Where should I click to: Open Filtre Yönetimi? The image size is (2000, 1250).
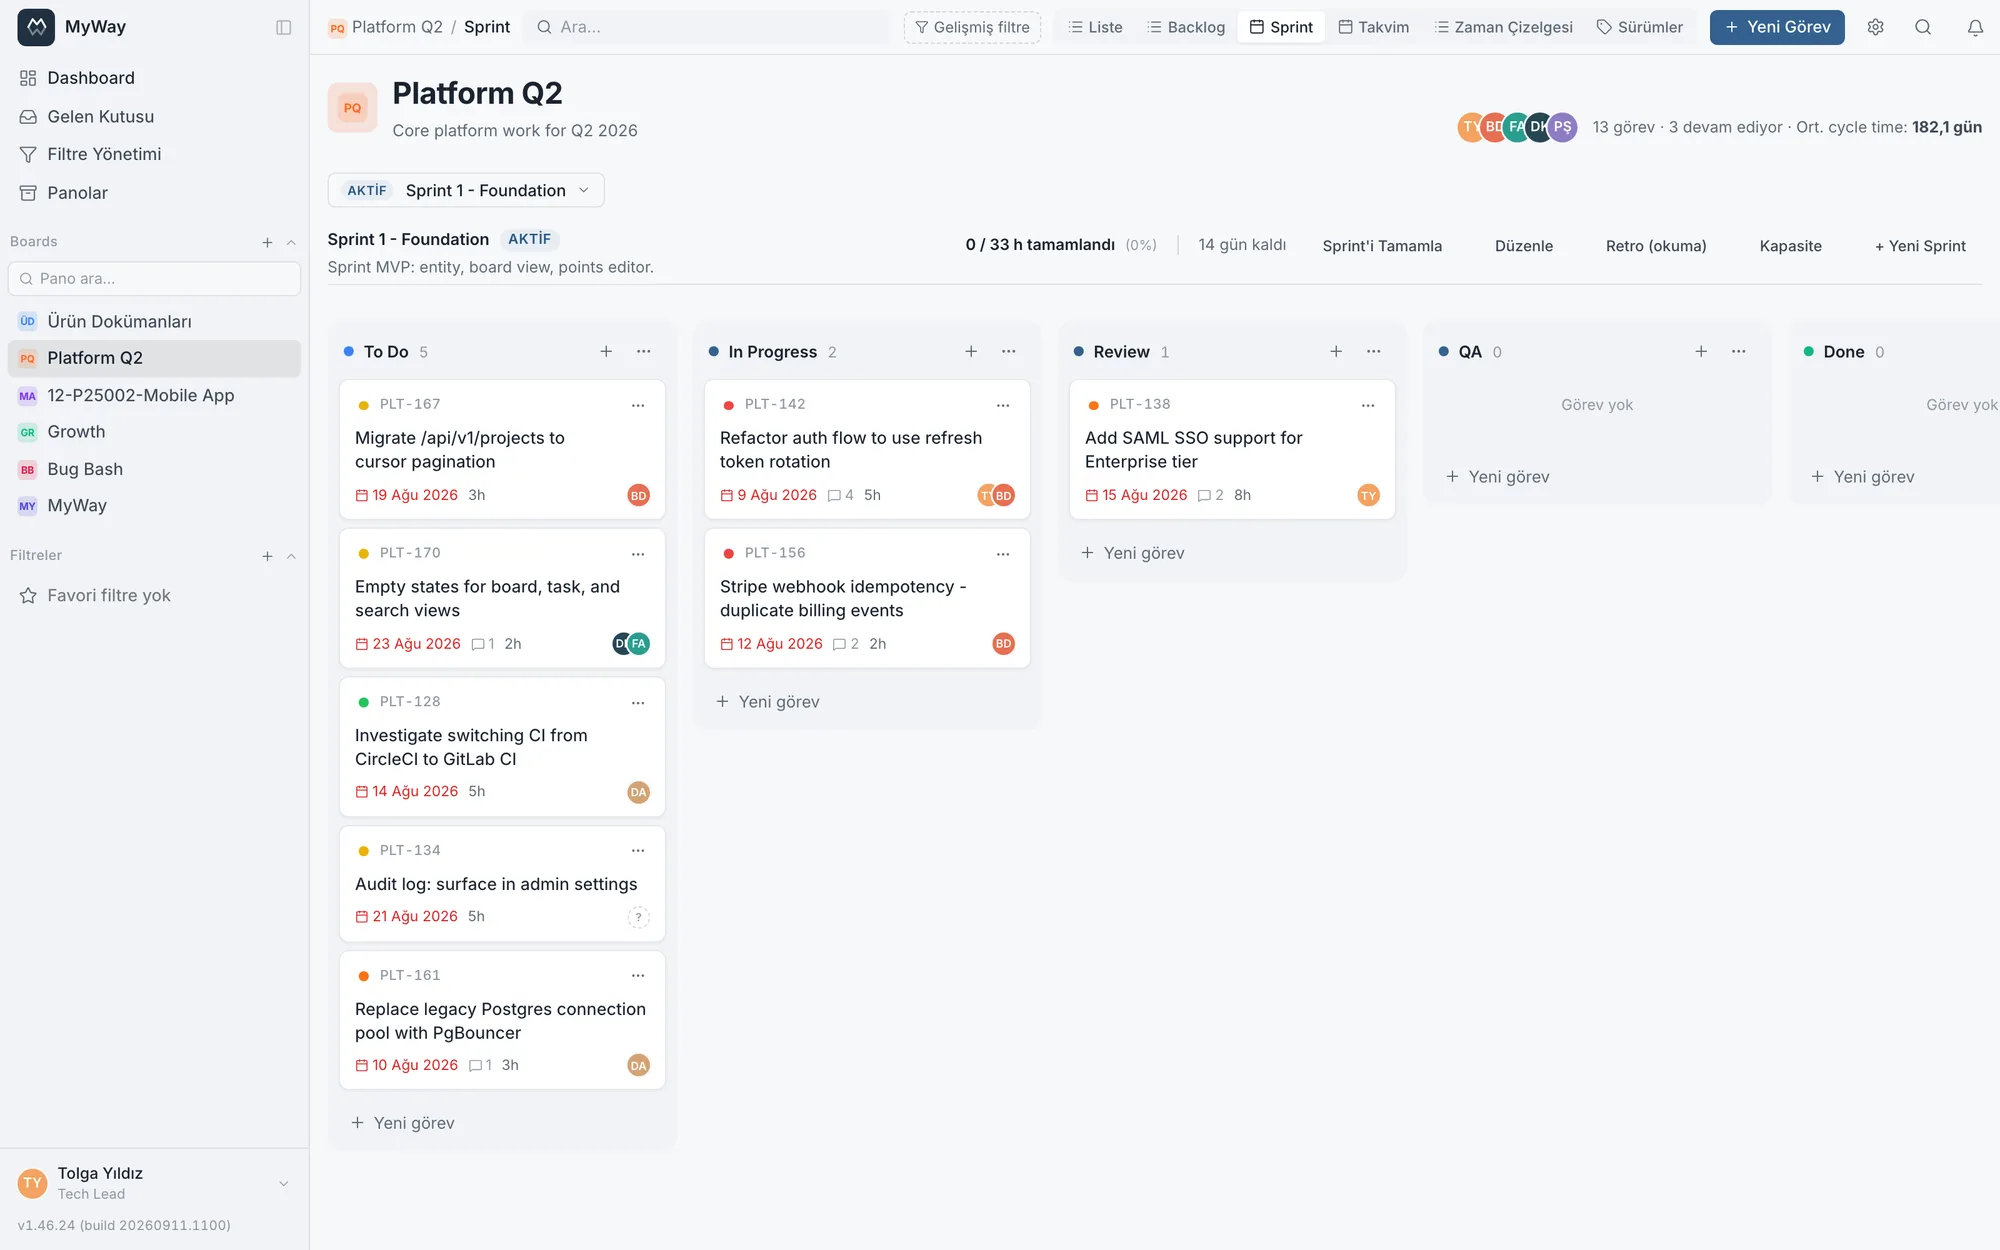pyautogui.click(x=154, y=154)
